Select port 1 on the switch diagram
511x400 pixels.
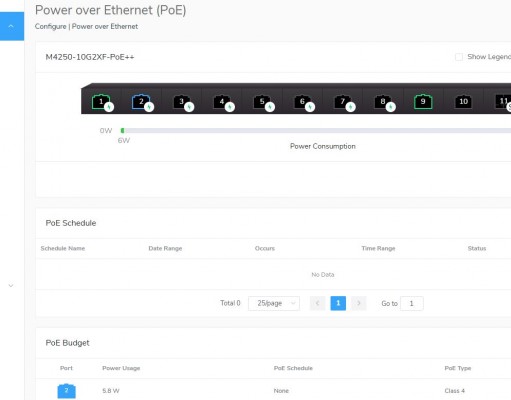101,102
